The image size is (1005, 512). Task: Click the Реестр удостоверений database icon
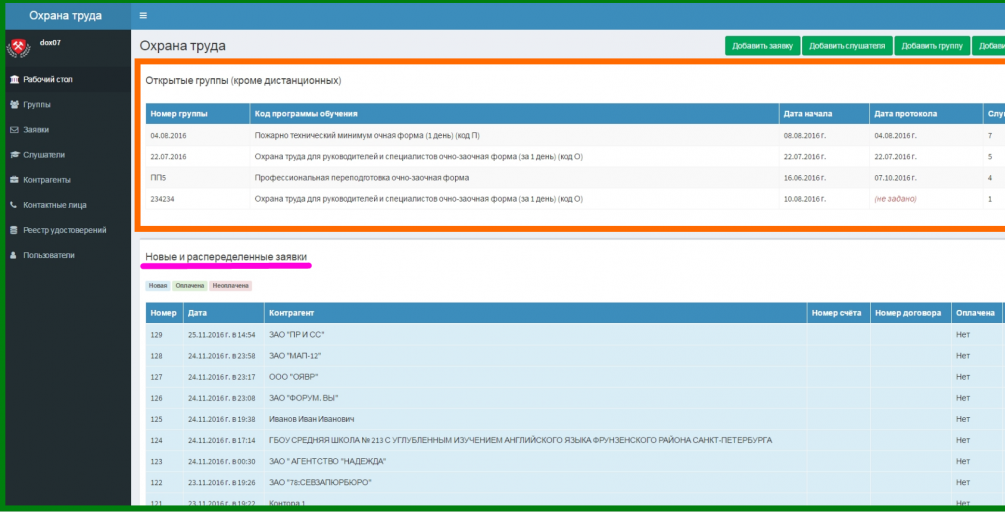pos(14,230)
